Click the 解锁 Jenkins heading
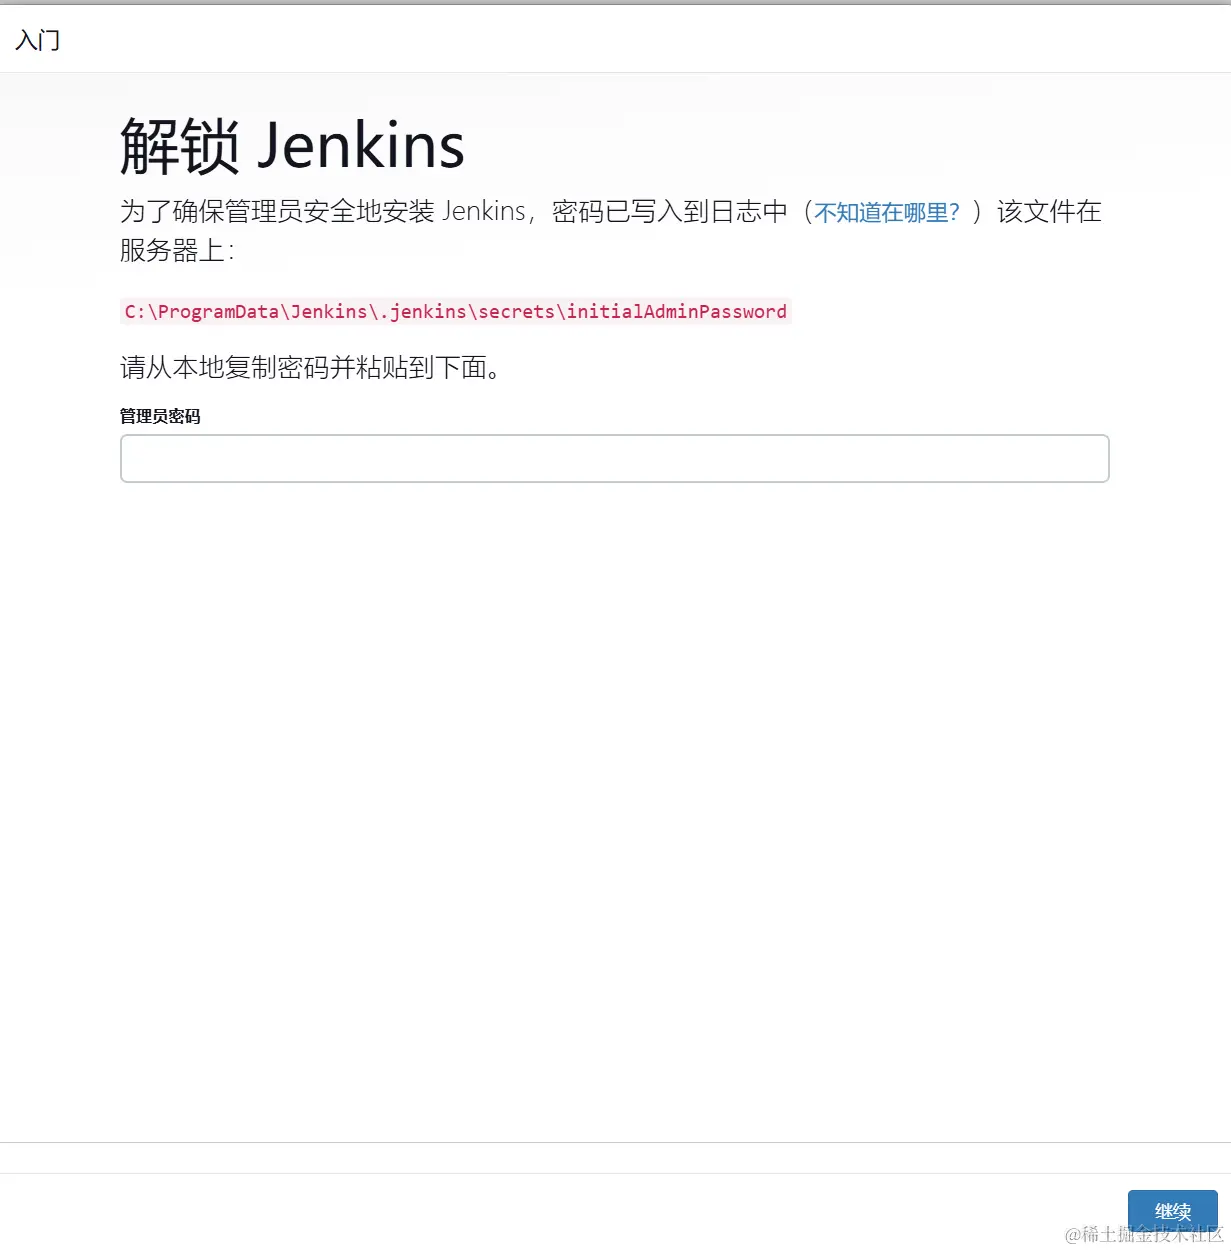The image size is (1231, 1251). [292, 146]
